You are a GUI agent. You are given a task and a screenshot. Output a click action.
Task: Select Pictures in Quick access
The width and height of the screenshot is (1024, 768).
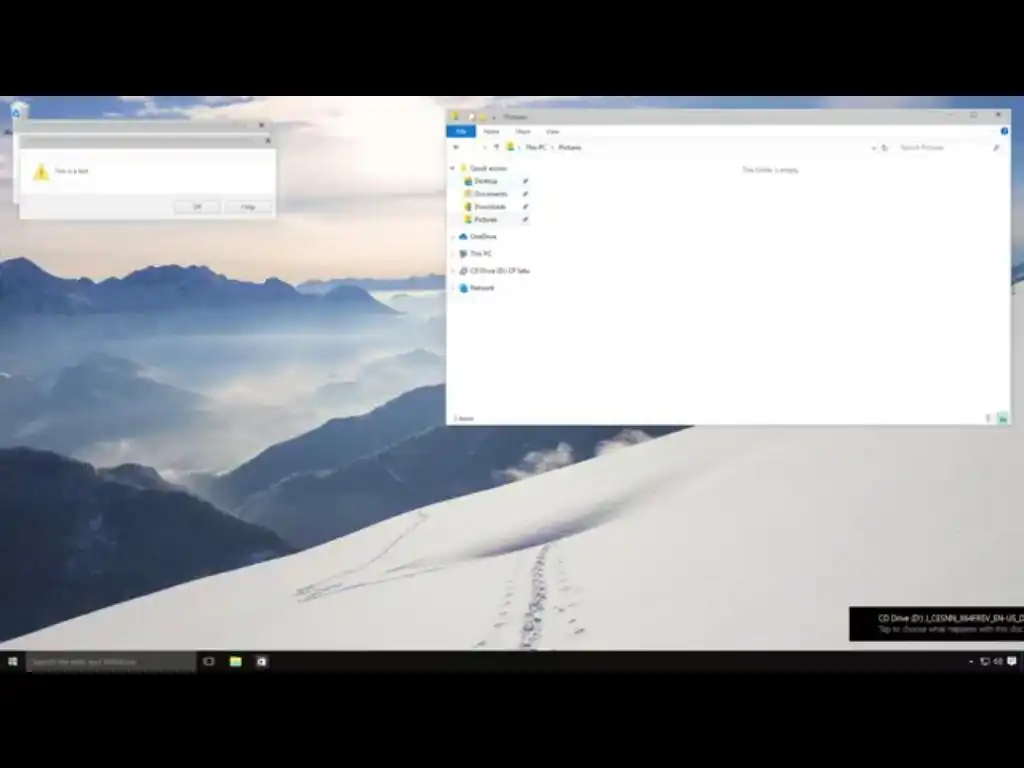coord(480,220)
